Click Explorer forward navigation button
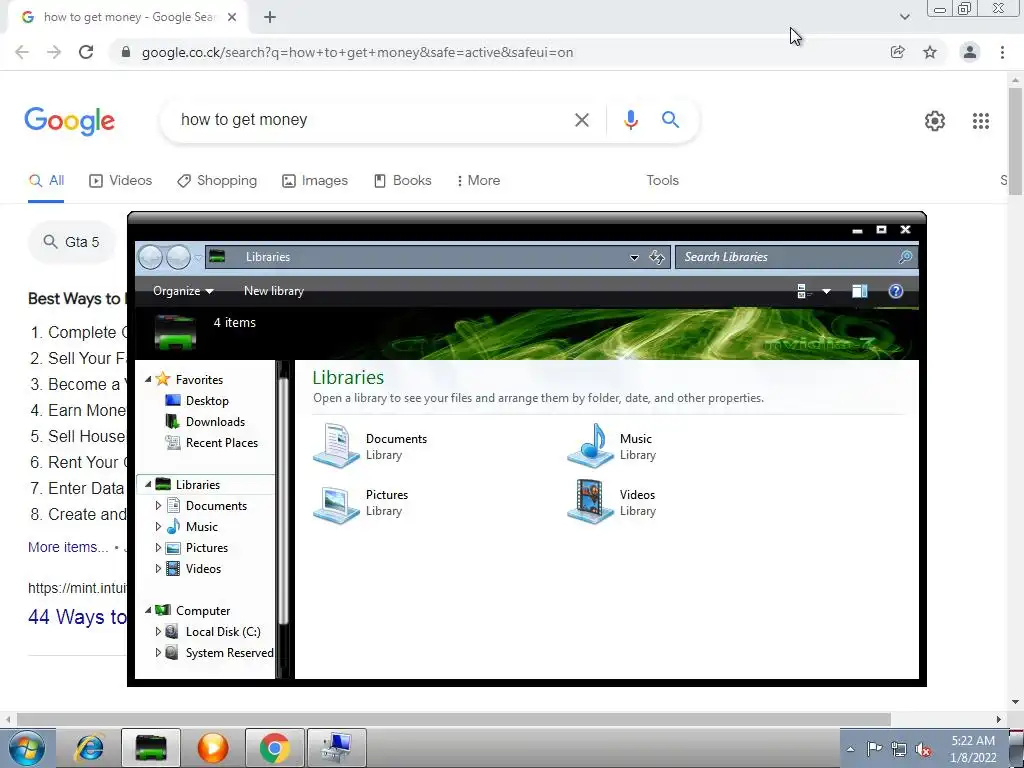The width and height of the screenshot is (1024, 768). [x=178, y=257]
